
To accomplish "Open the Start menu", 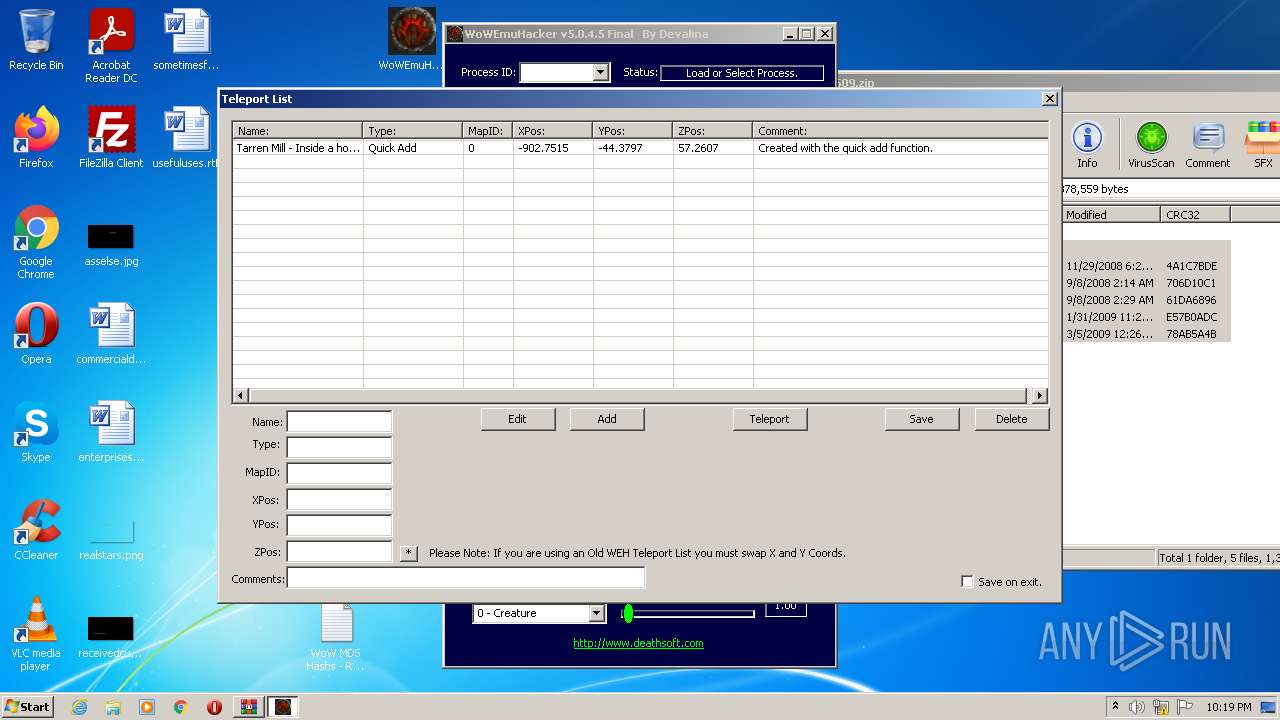I will coord(27,707).
